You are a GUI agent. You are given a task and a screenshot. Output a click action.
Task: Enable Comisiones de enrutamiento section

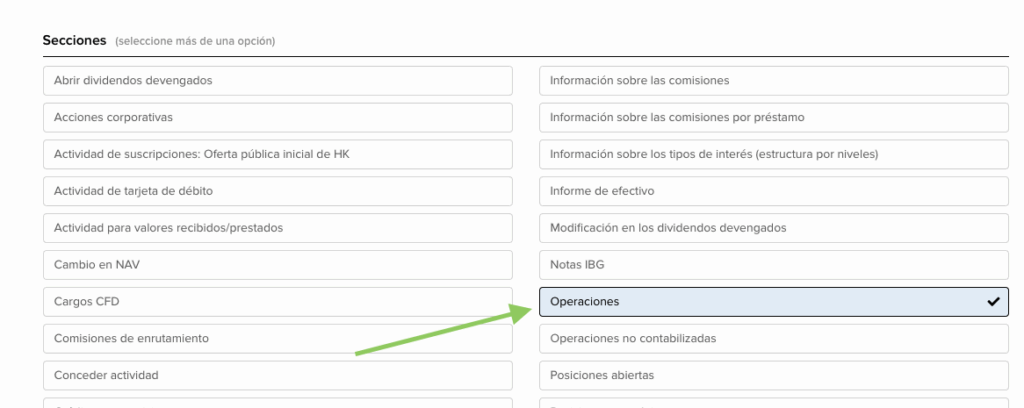277,339
